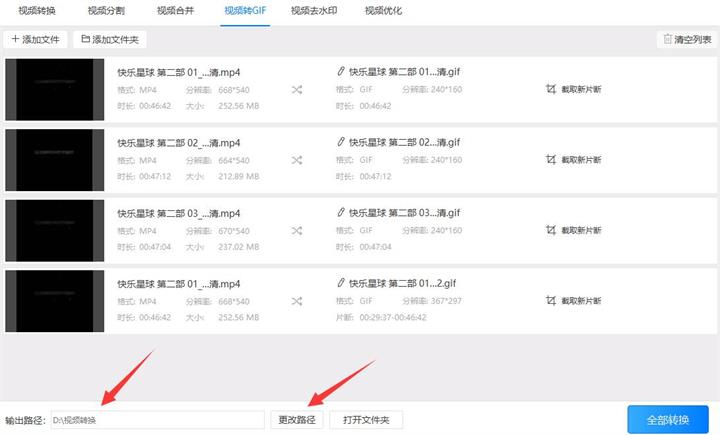Click the folder icon of 添加文件夹
This screenshot has height=435, width=720.
click(x=85, y=39)
